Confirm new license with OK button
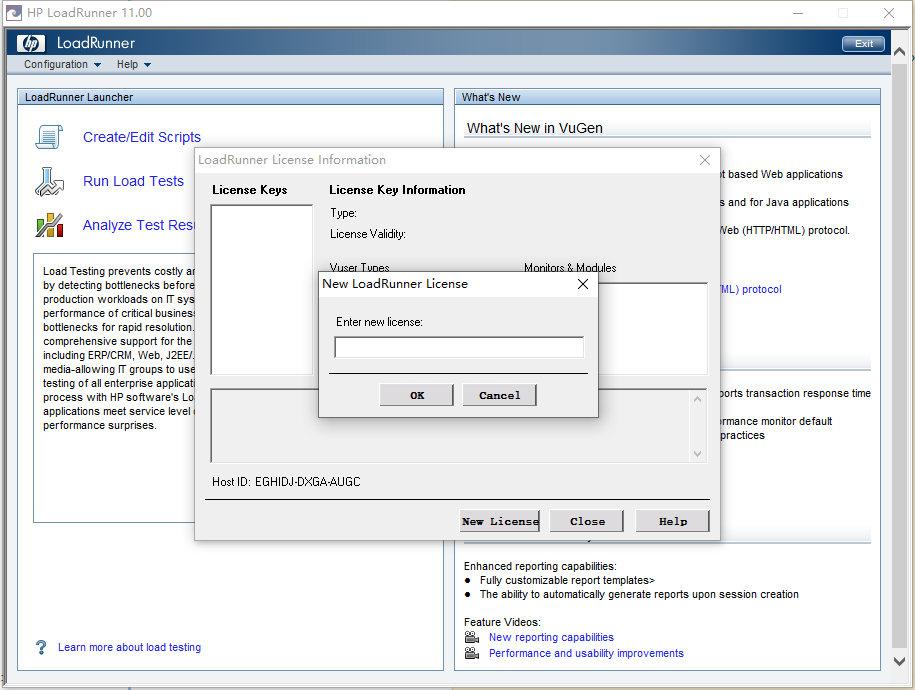 point(417,395)
